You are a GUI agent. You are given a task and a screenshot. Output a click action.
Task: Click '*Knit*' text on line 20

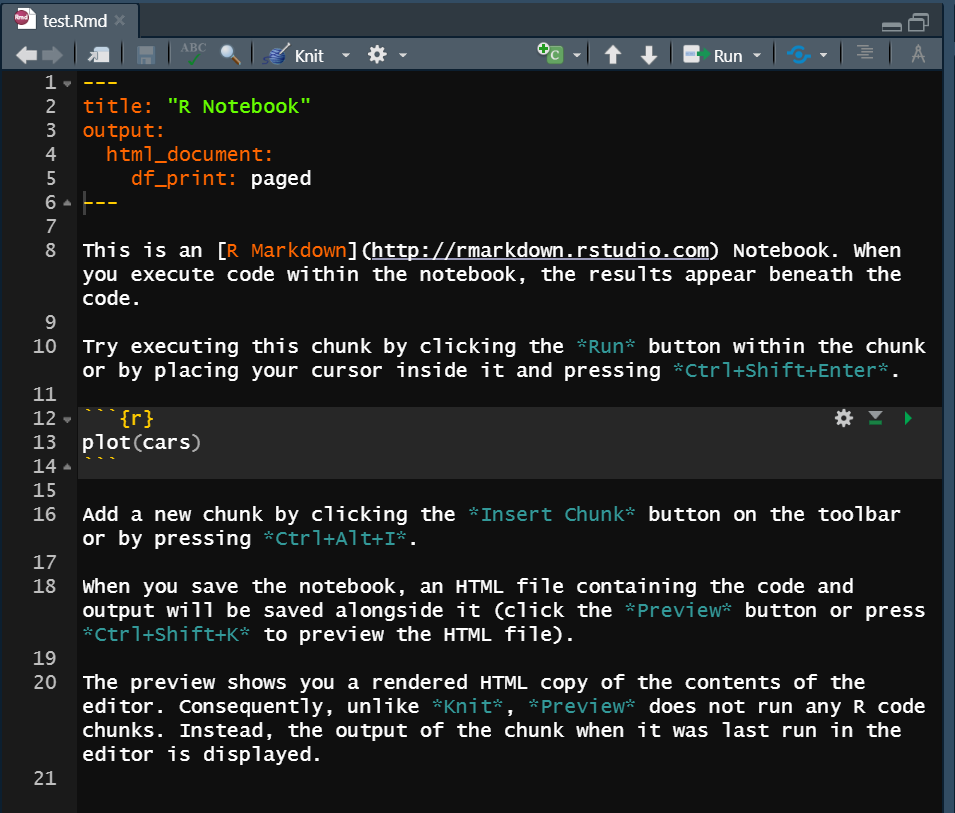(x=468, y=706)
